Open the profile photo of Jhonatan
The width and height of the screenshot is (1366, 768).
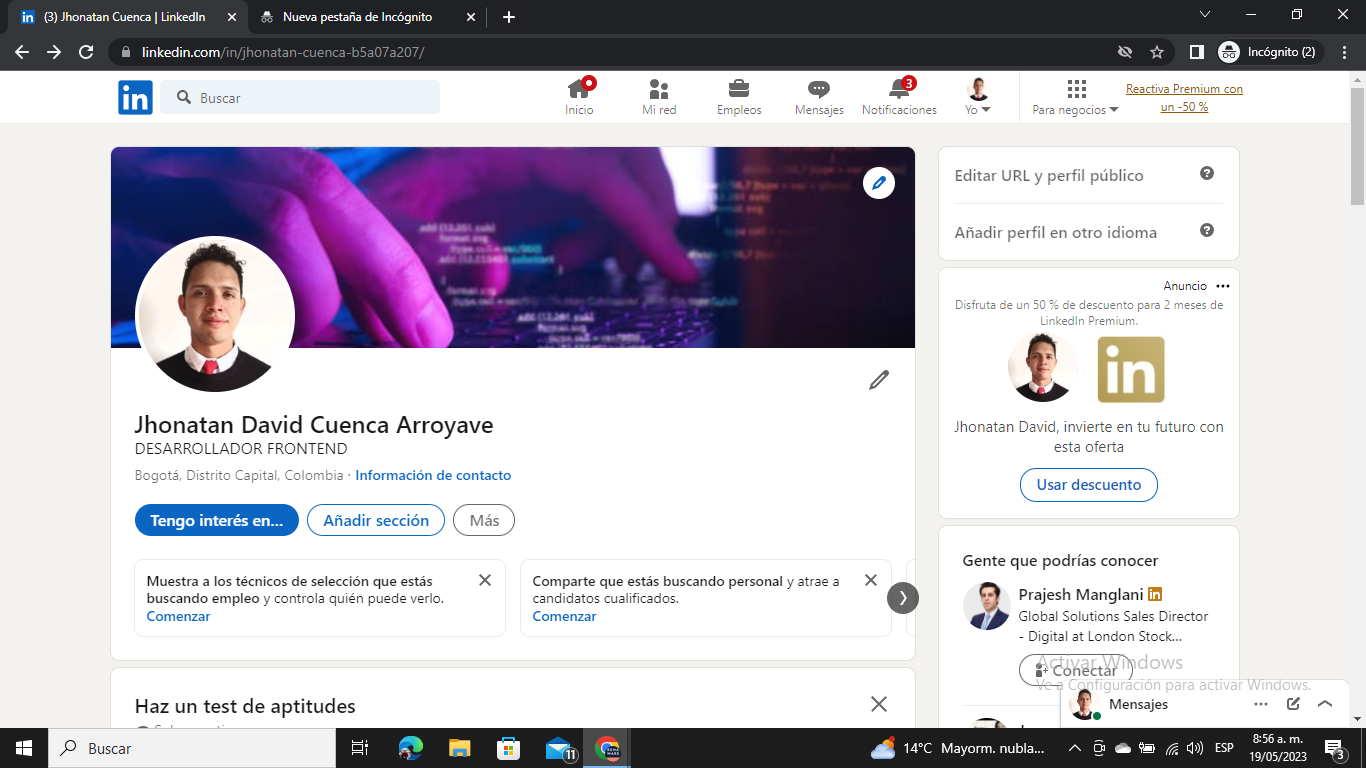click(215, 316)
